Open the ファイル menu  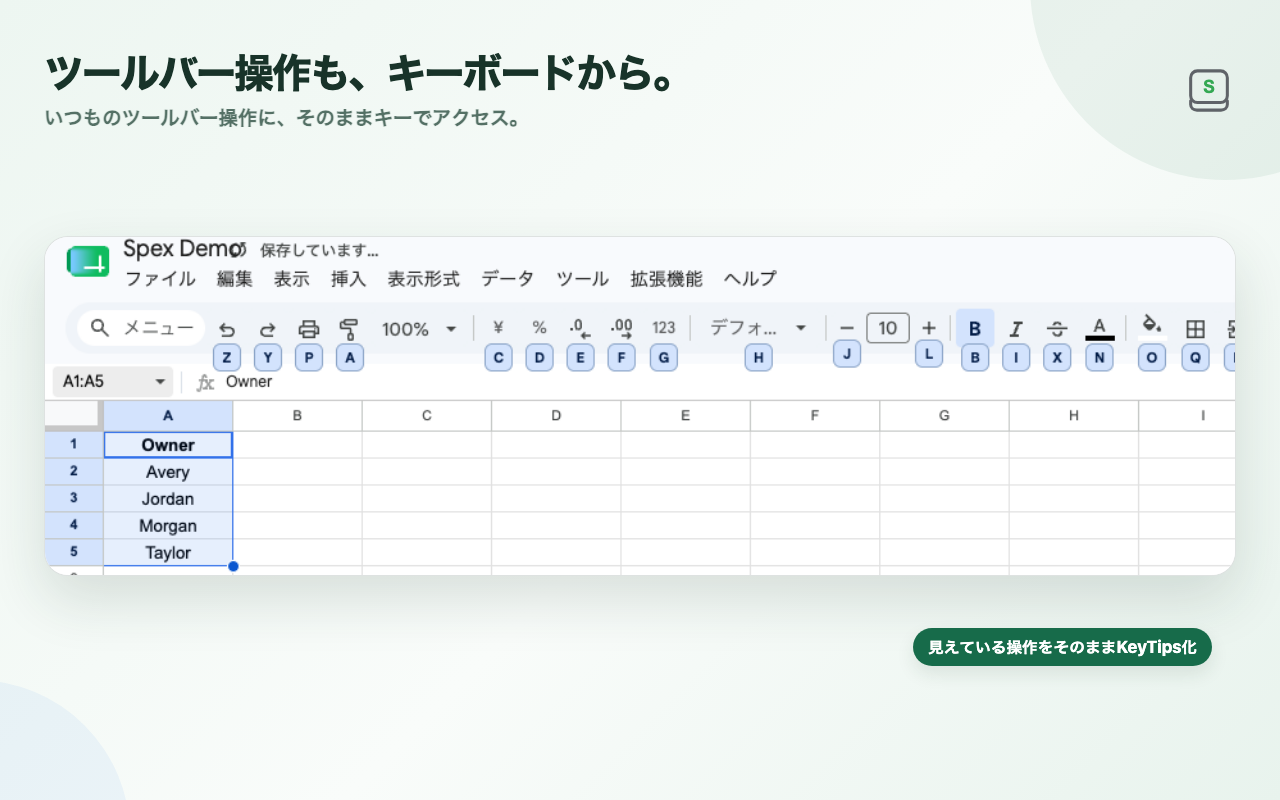(x=160, y=279)
